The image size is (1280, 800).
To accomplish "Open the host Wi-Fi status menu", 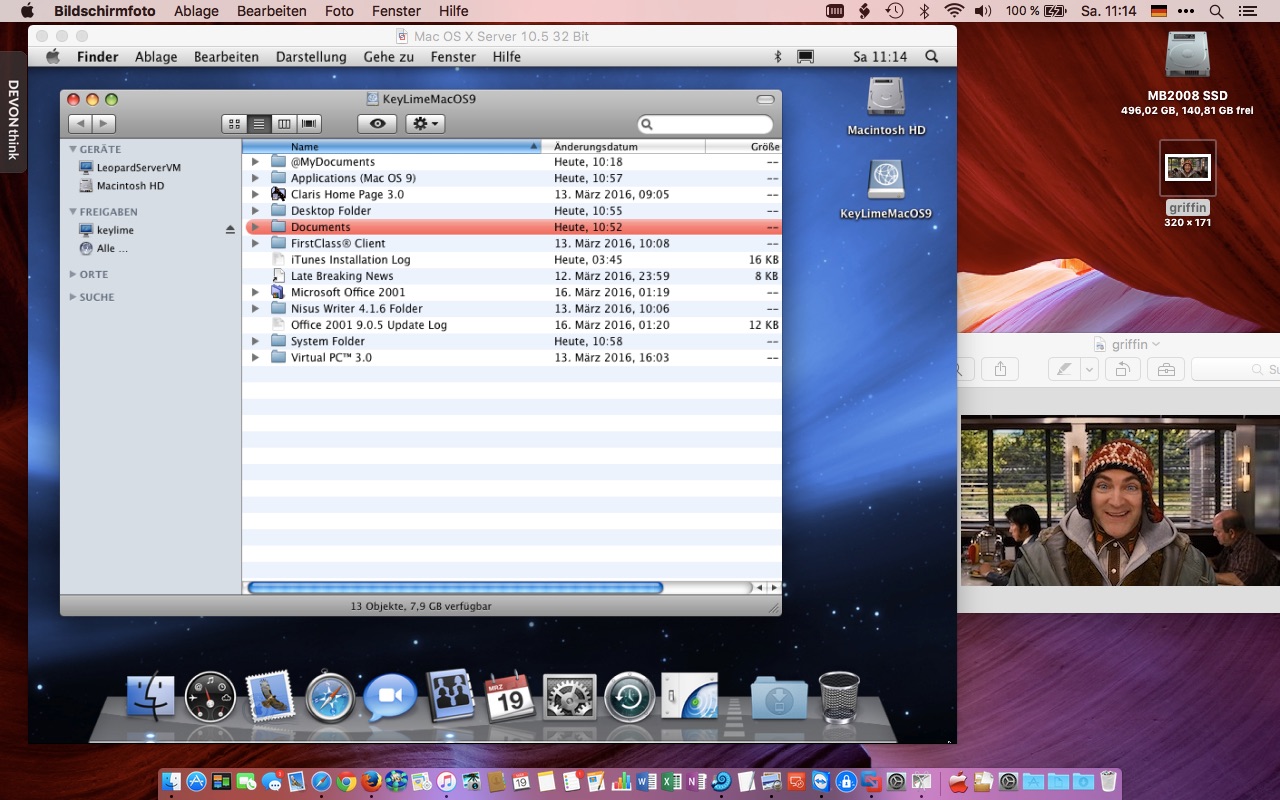I will 954,11.
